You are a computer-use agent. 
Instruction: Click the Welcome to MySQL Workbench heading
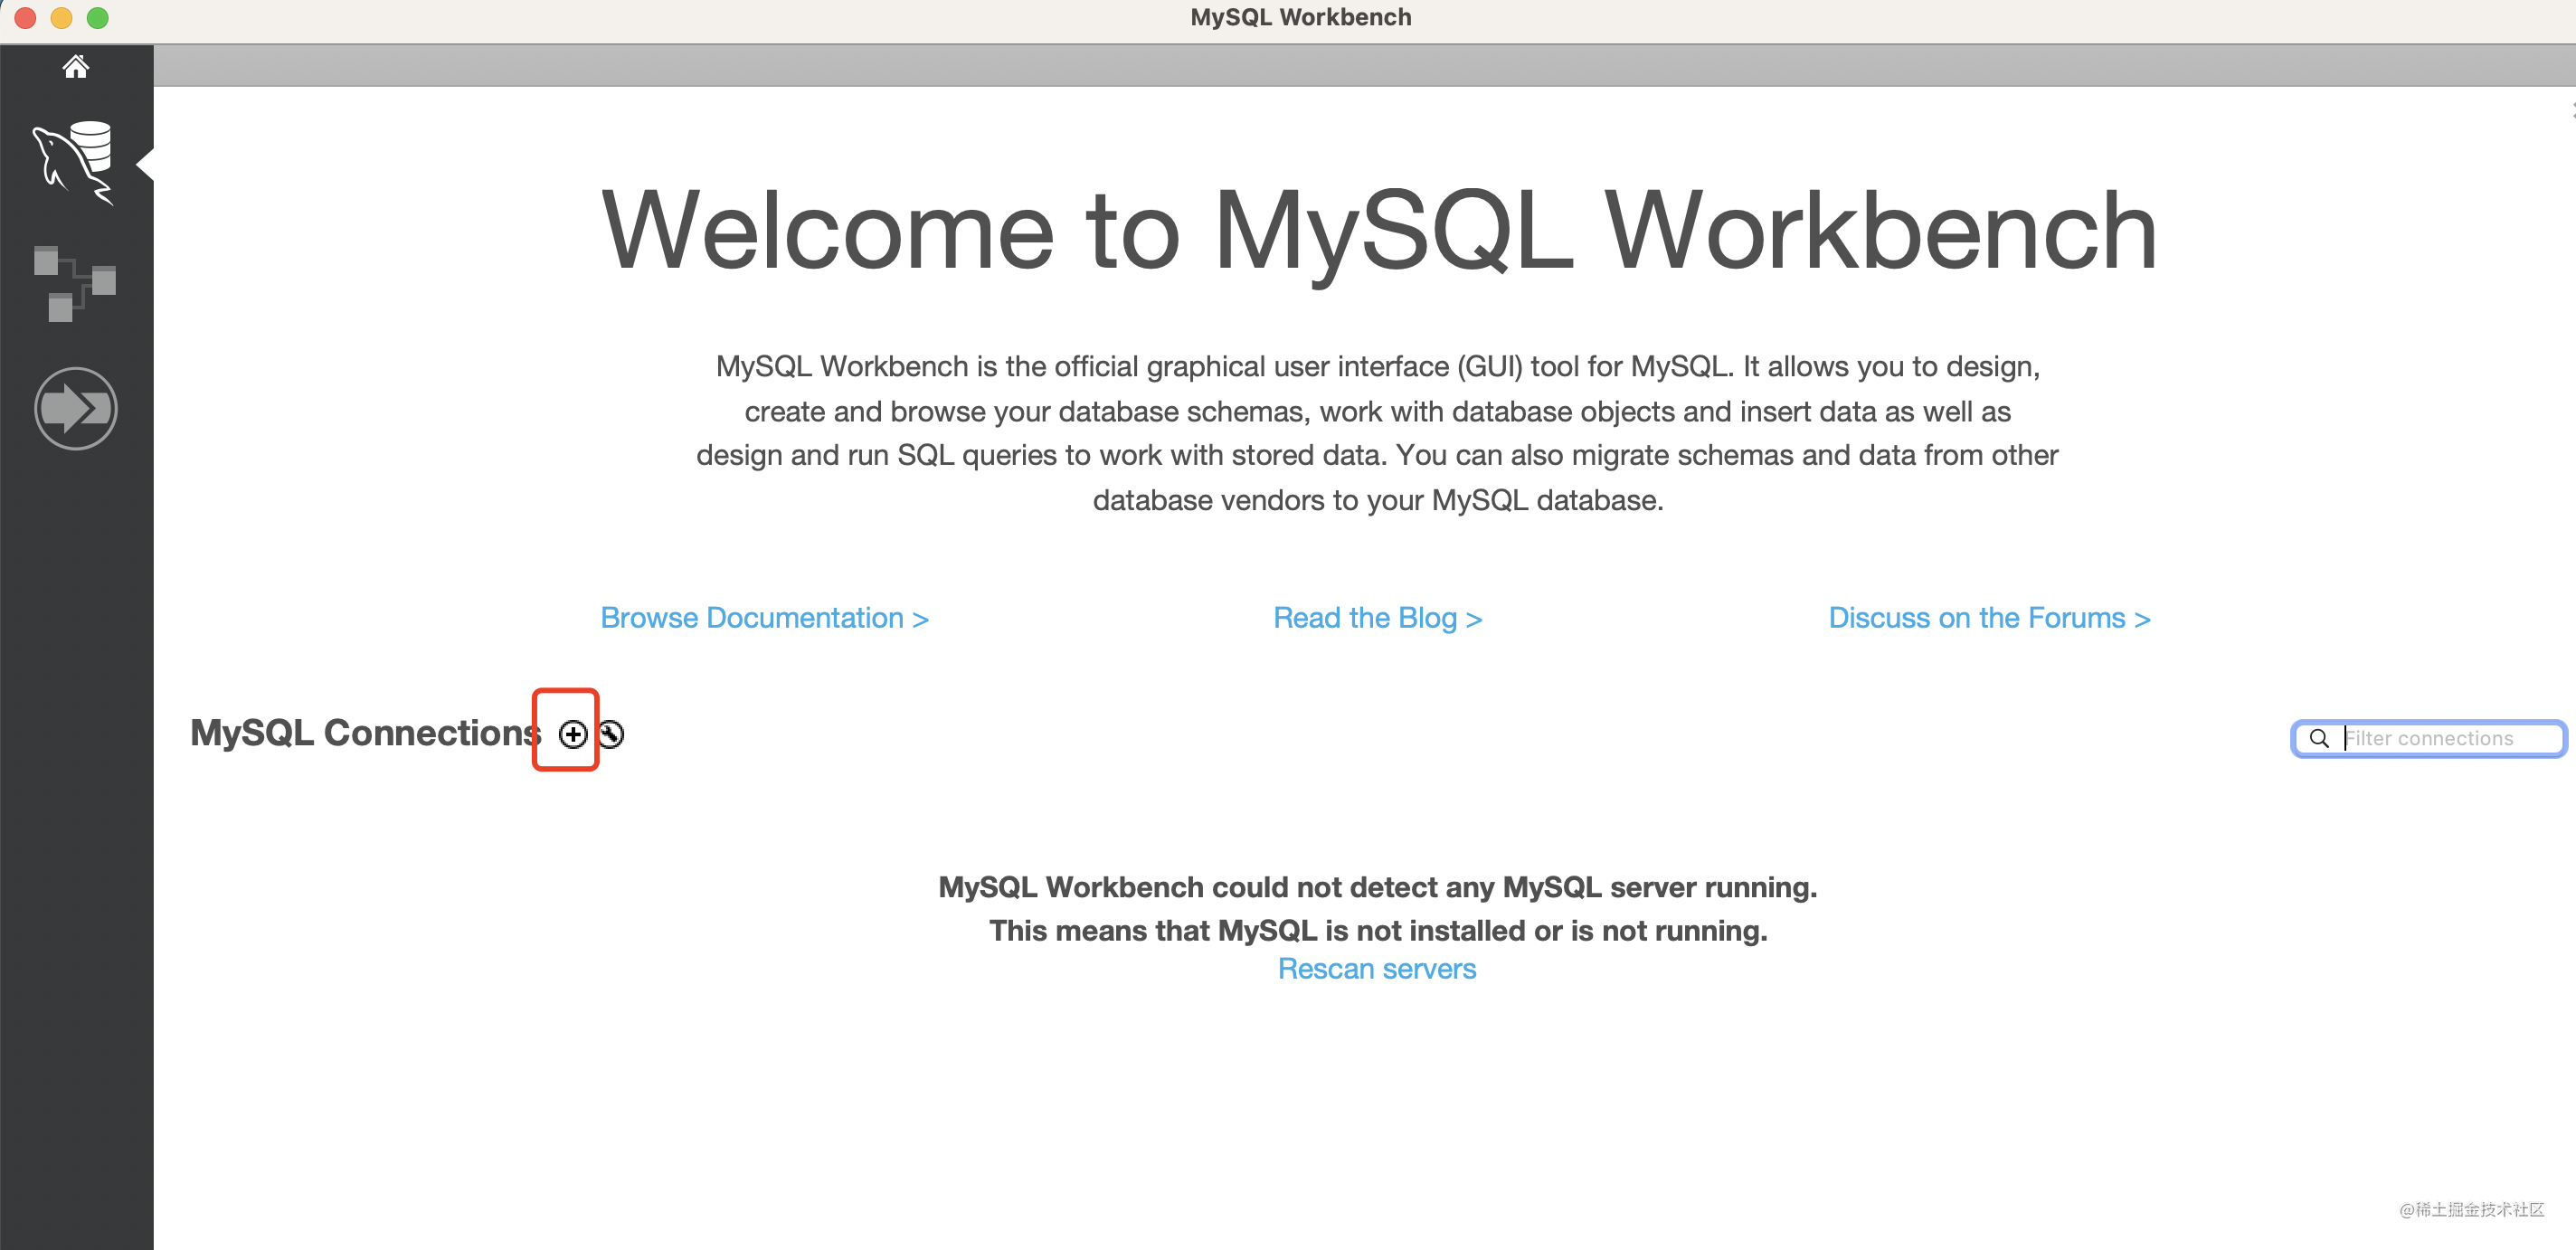point(1377,230)
